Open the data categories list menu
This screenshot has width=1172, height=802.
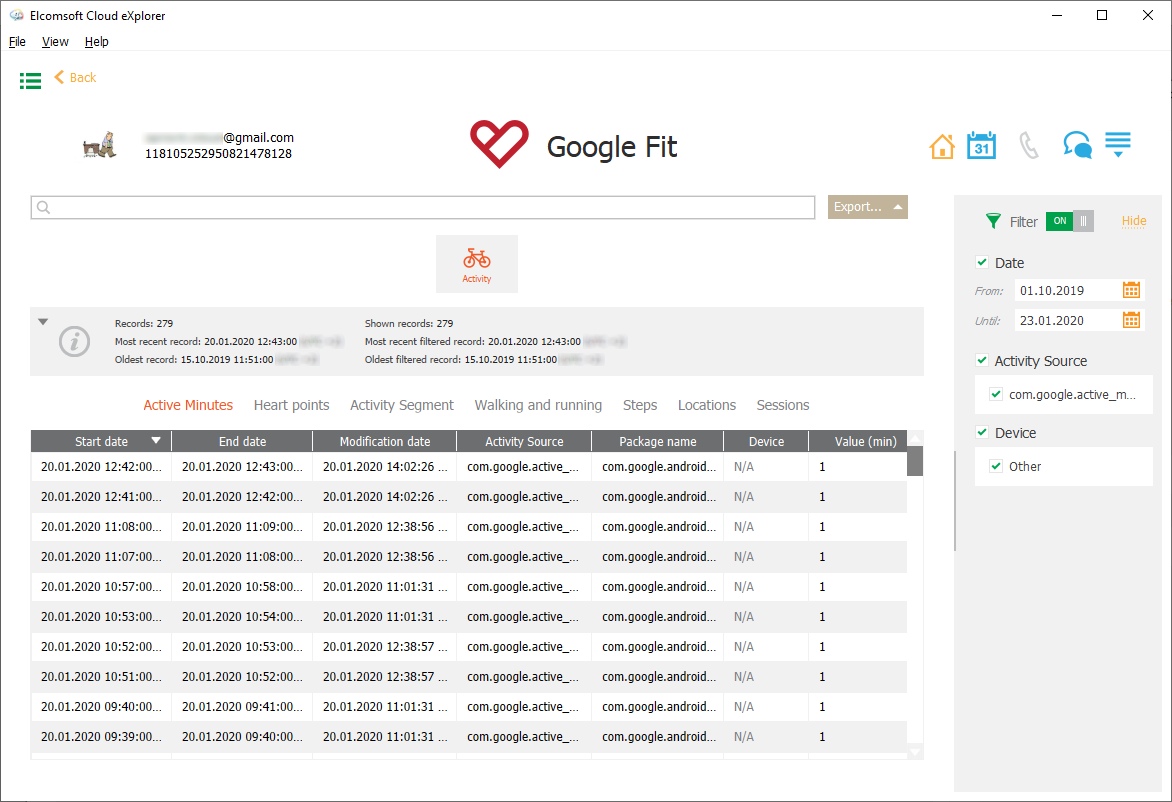[x=30, y=81]
